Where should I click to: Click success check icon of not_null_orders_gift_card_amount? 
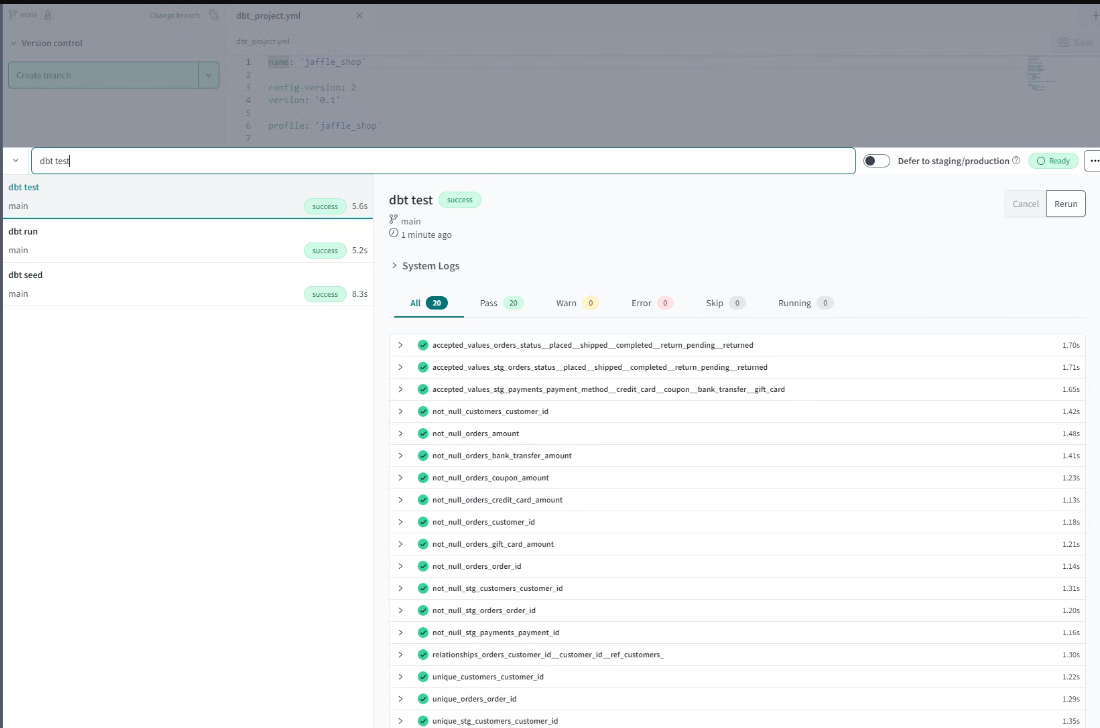pyautogui.click(x=422, y=544)
